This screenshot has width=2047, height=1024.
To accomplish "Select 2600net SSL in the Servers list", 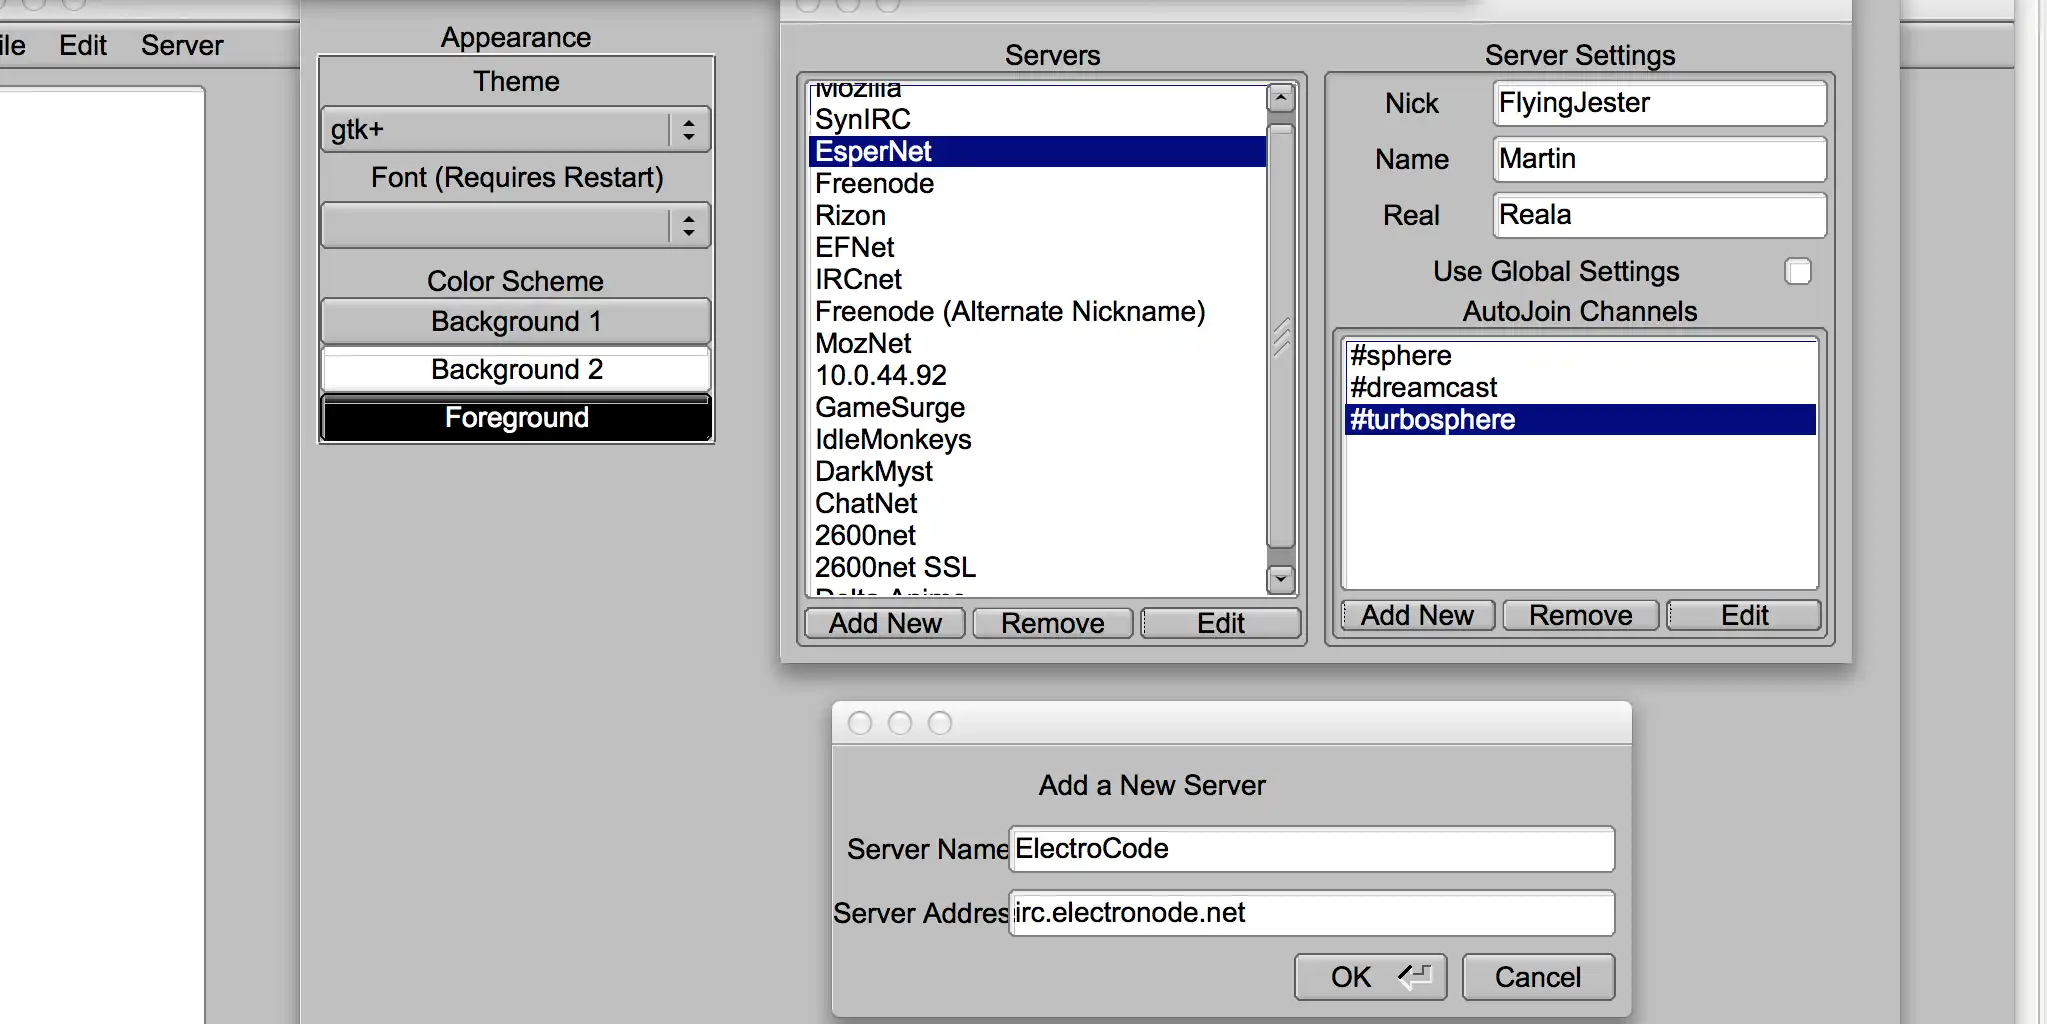I will [1037, 568].
